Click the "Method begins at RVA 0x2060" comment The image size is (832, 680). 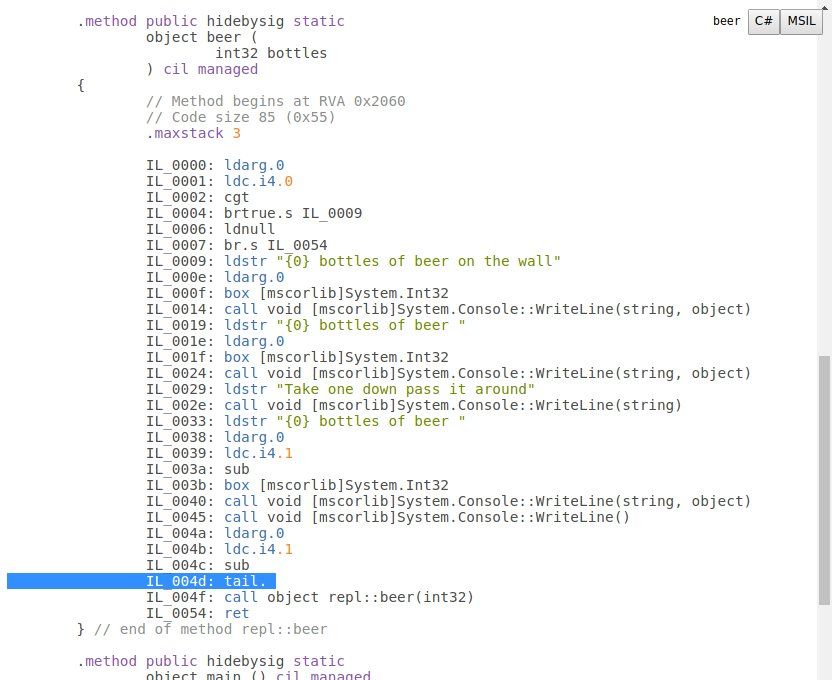click(x=275, y=101)
